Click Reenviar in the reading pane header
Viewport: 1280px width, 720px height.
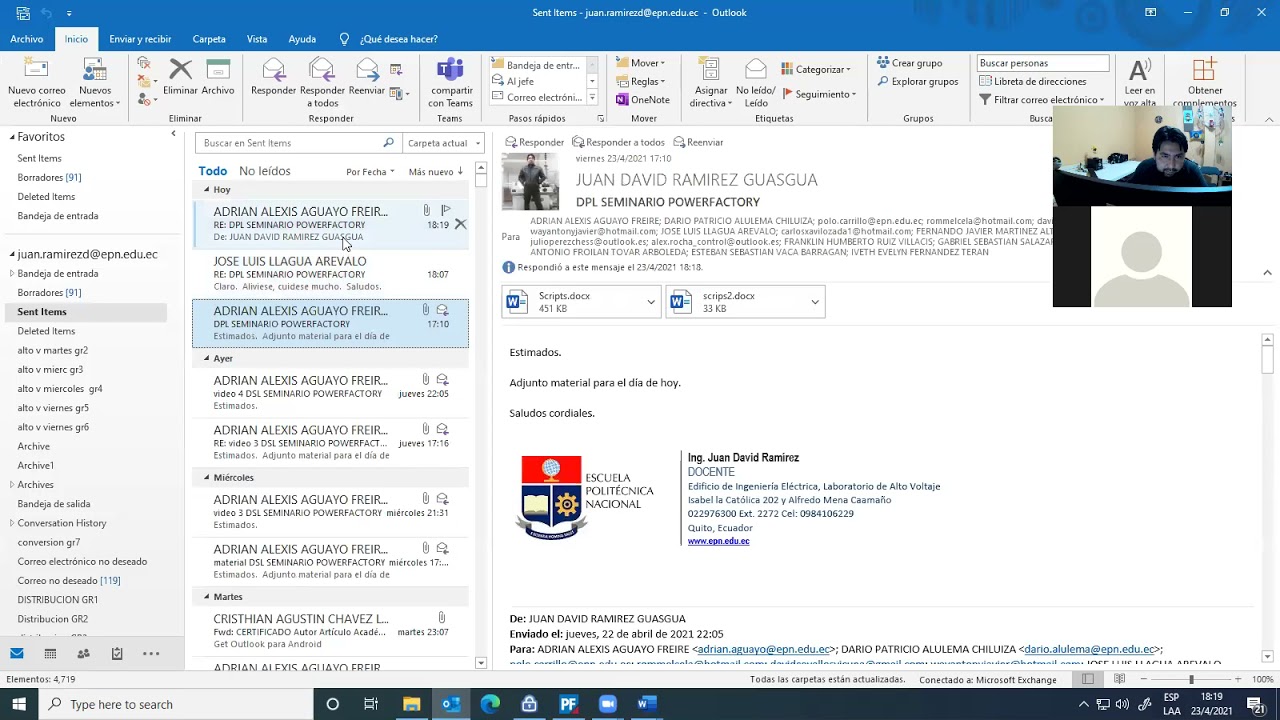[698, 142]
